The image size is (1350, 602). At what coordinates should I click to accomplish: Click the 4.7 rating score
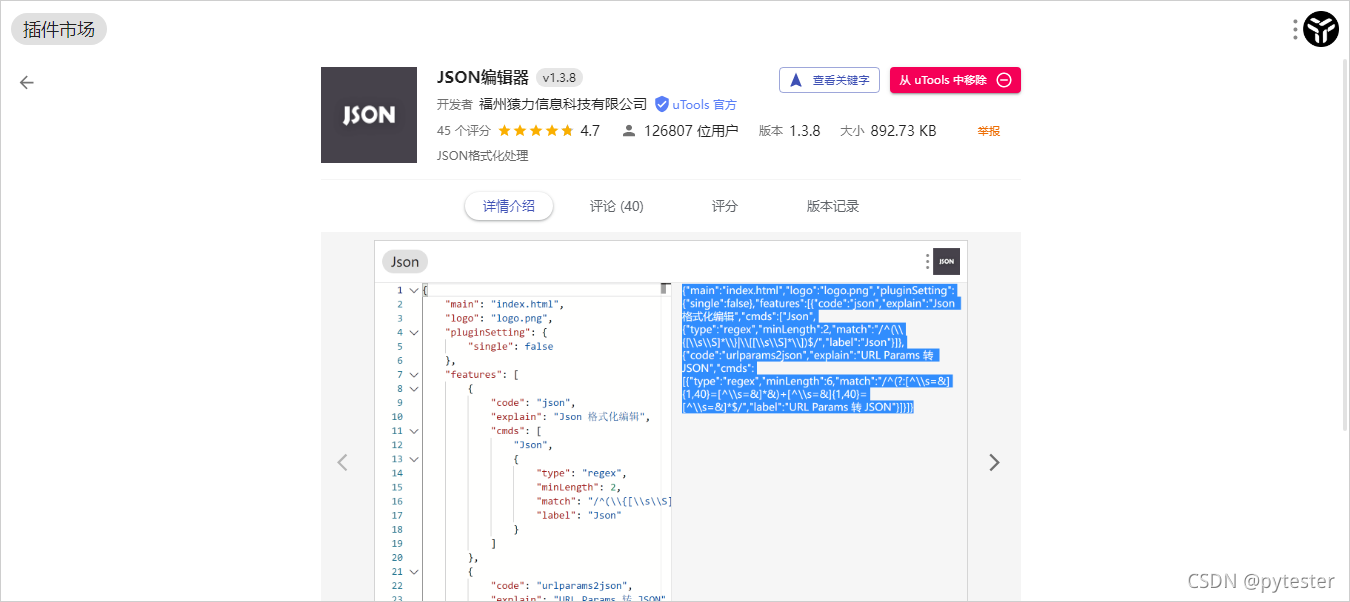(x=590, y=131)
